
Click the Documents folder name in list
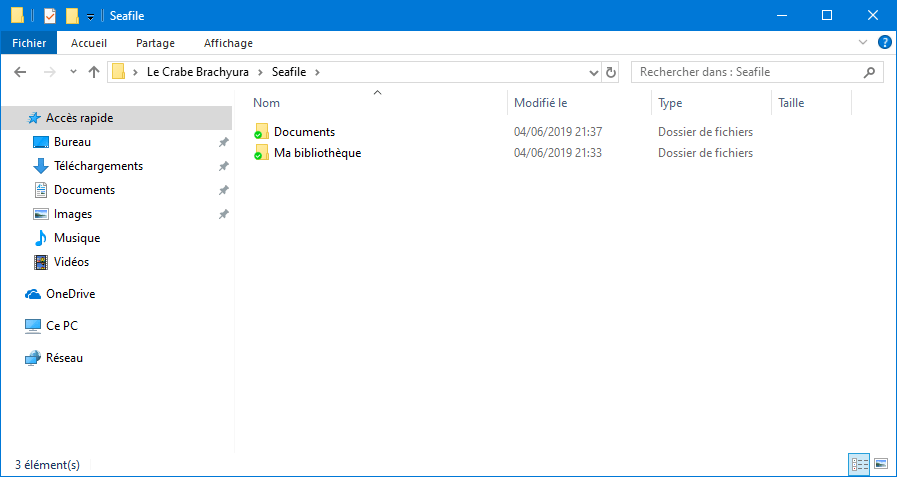point(304,132)
